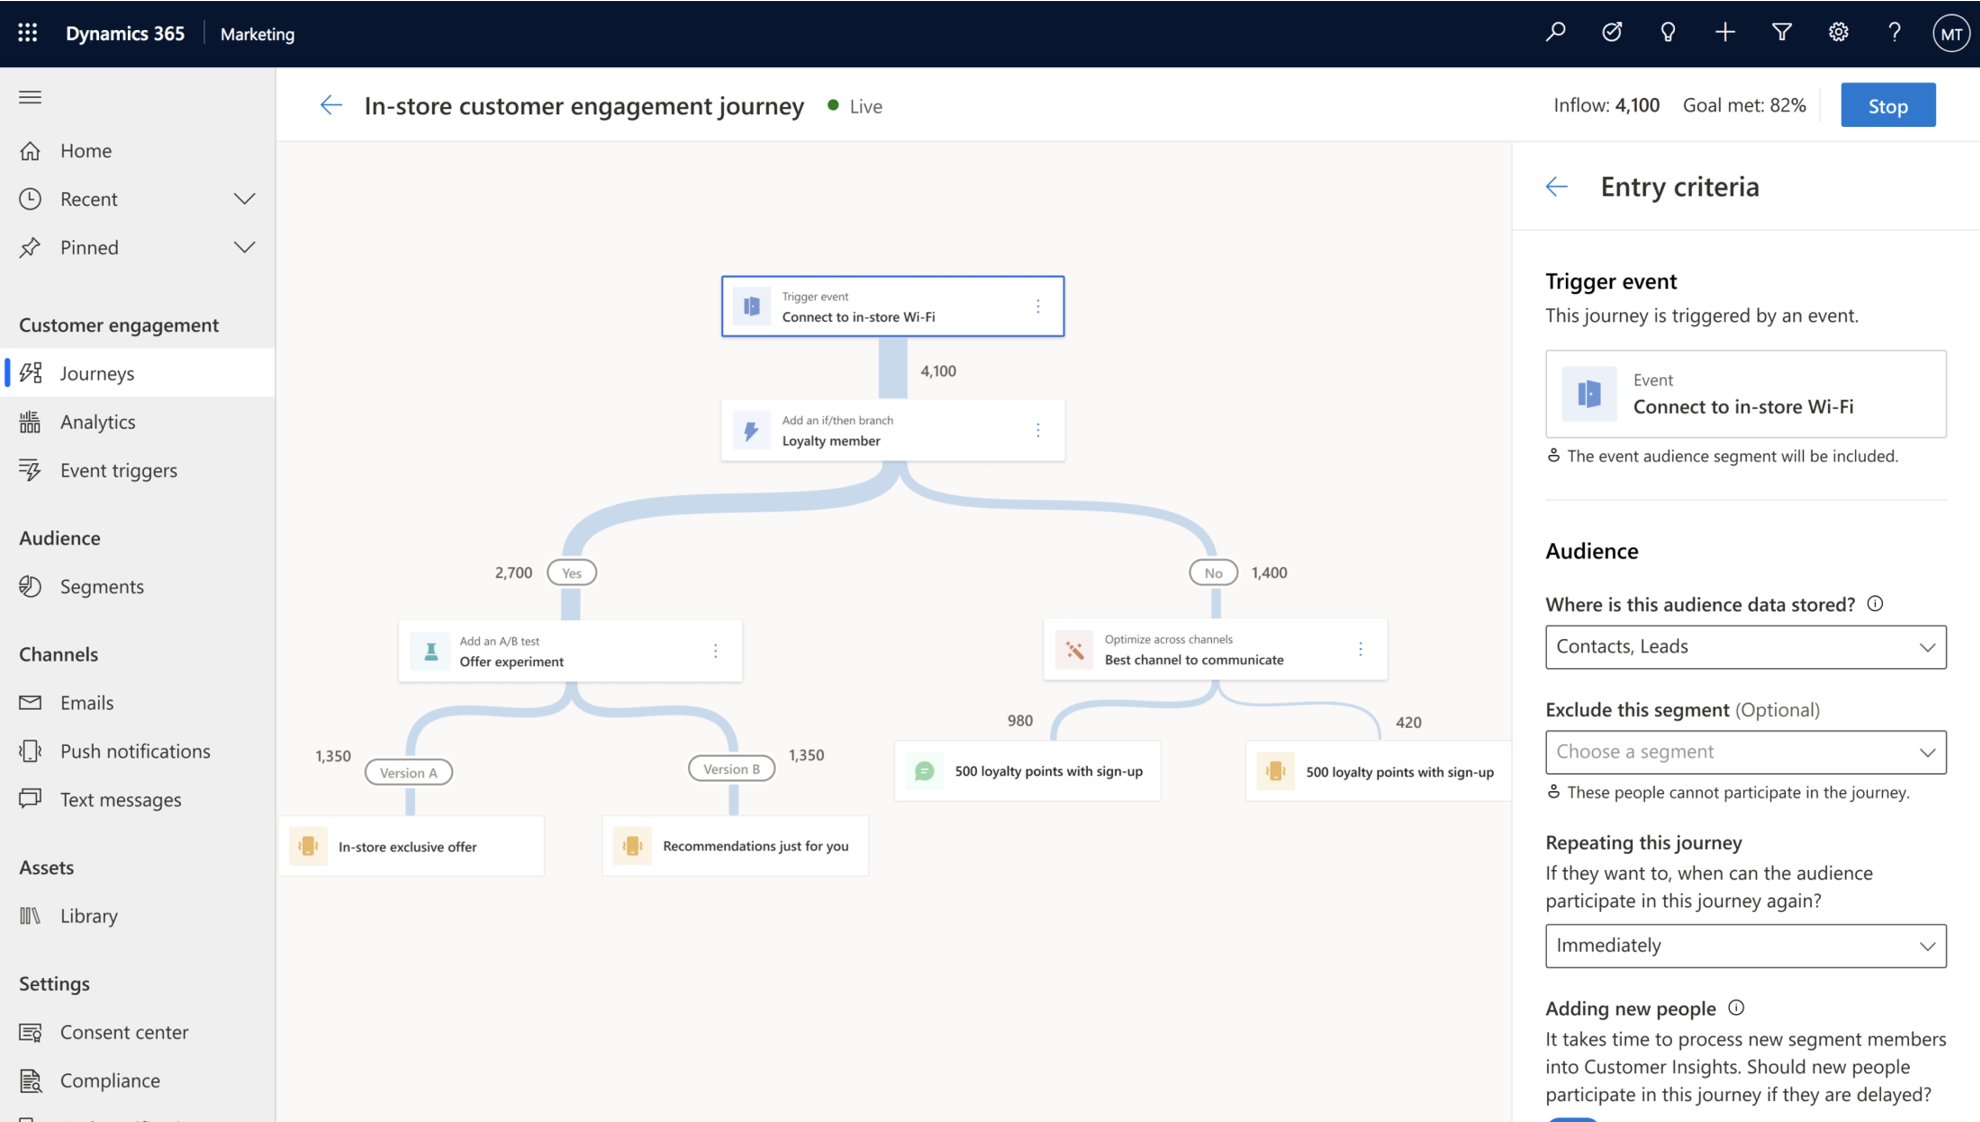
Task: Open the search magnifier icon
Action: (1555, 33)
